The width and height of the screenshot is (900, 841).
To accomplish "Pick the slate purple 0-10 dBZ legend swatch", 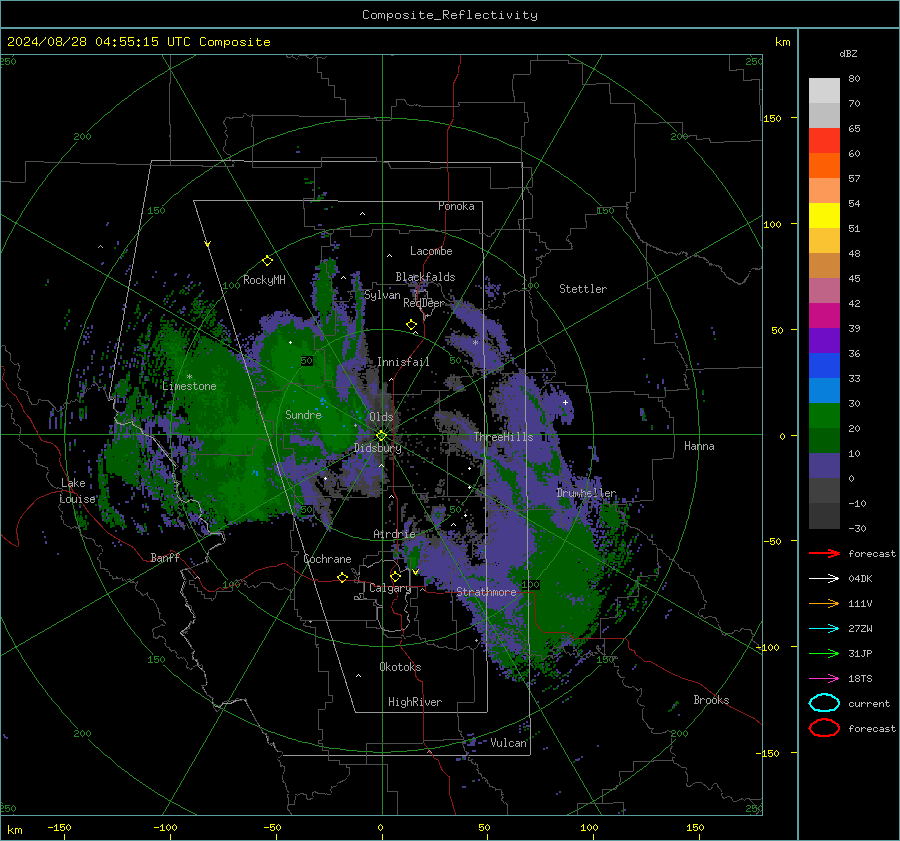I will [824, 466].
